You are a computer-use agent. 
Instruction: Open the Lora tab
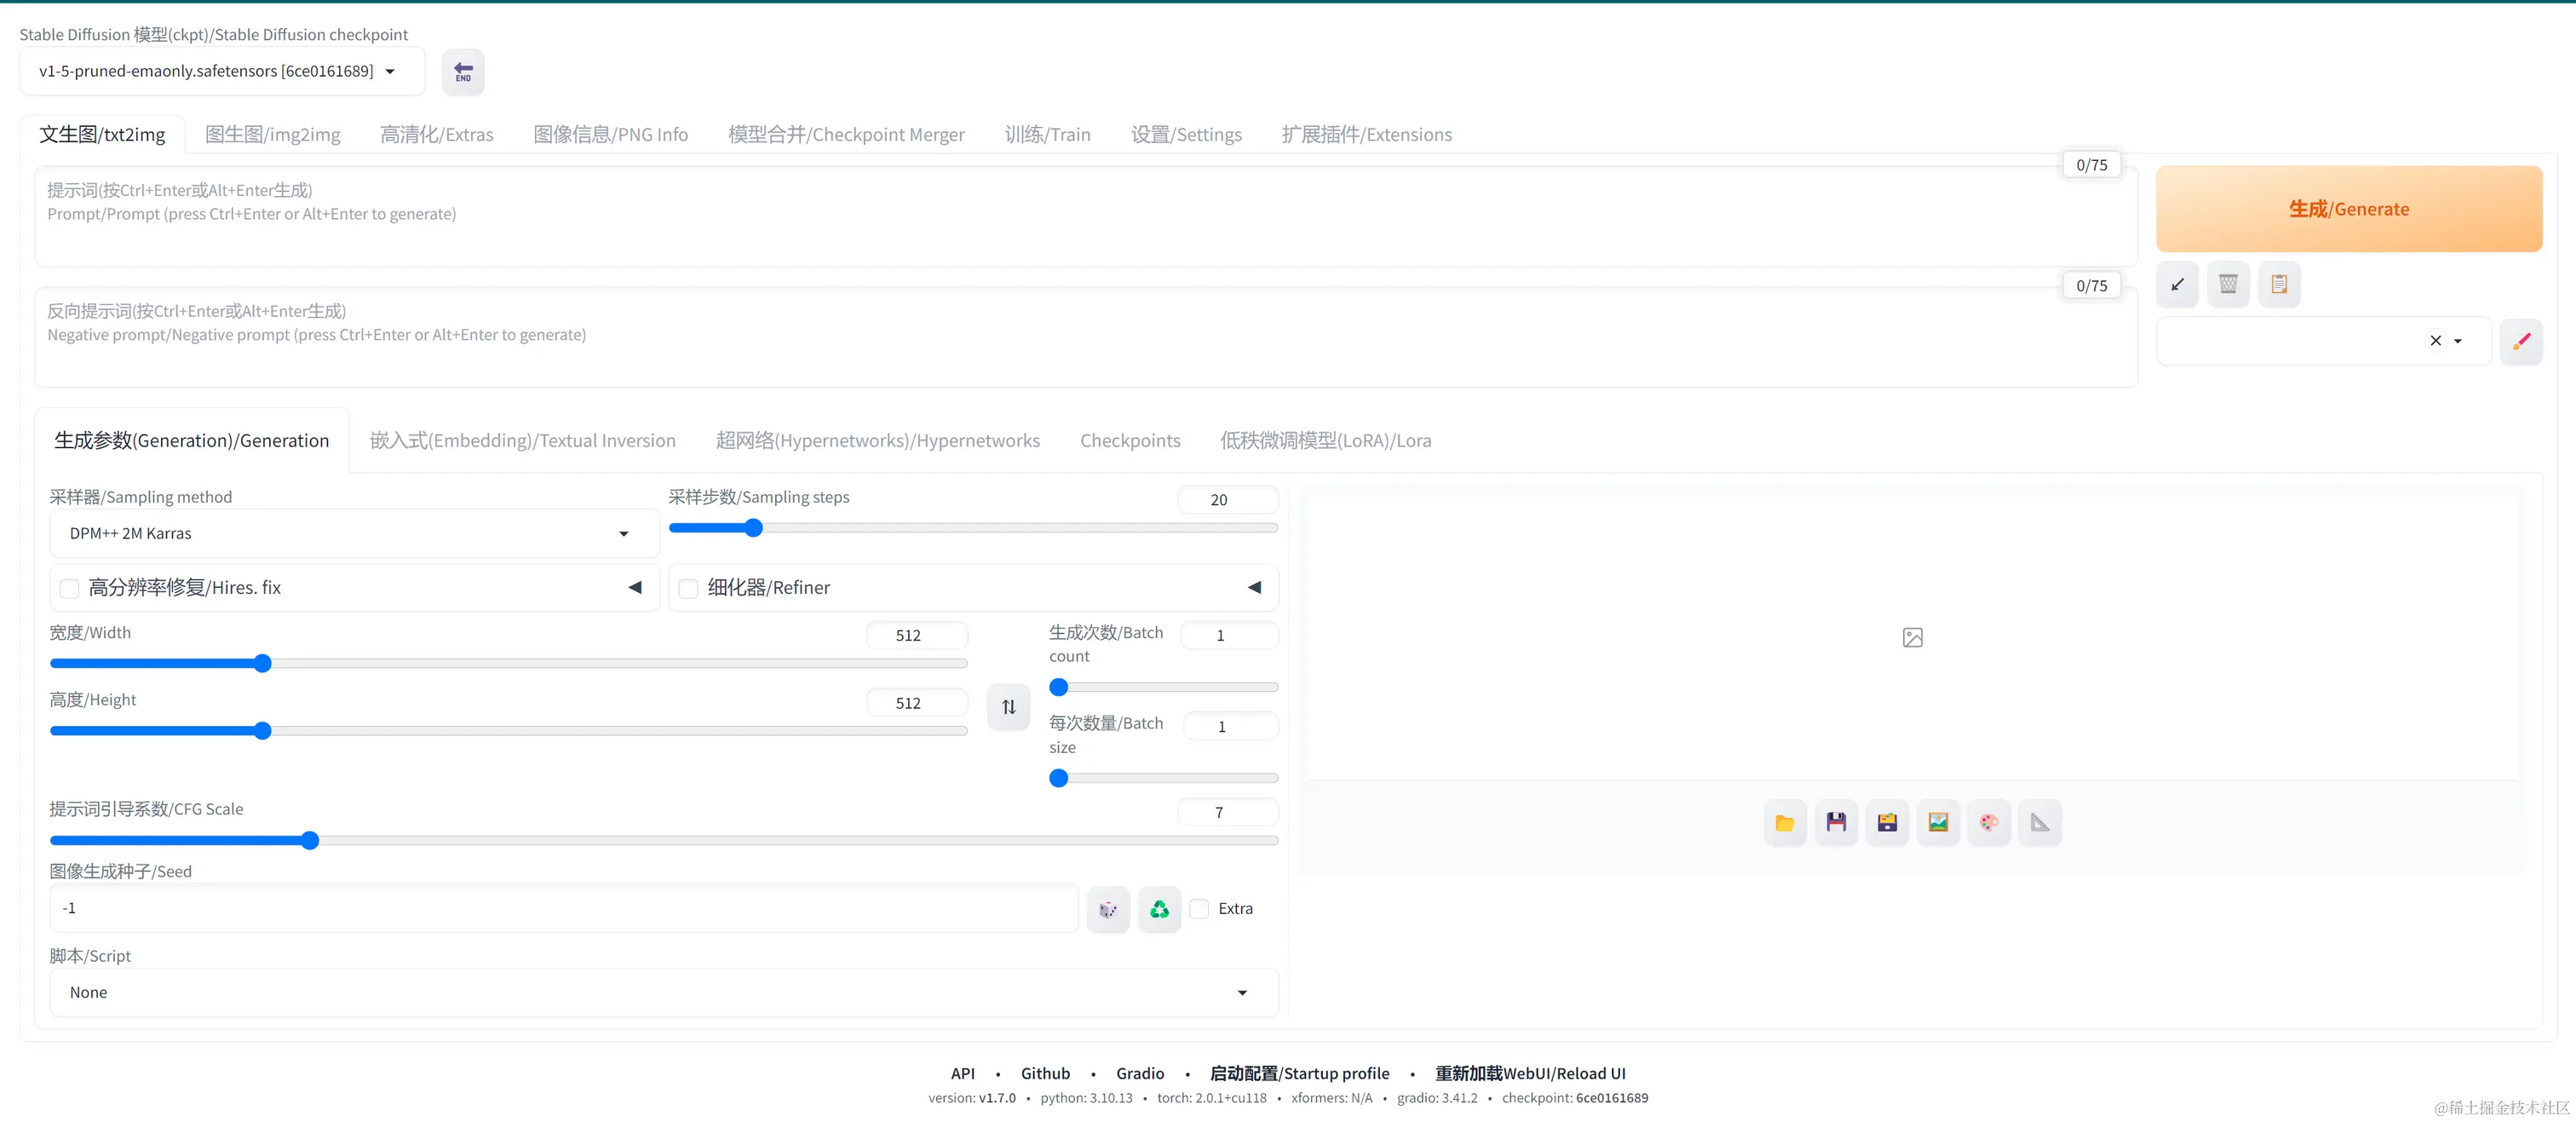tap(1325, 441)
